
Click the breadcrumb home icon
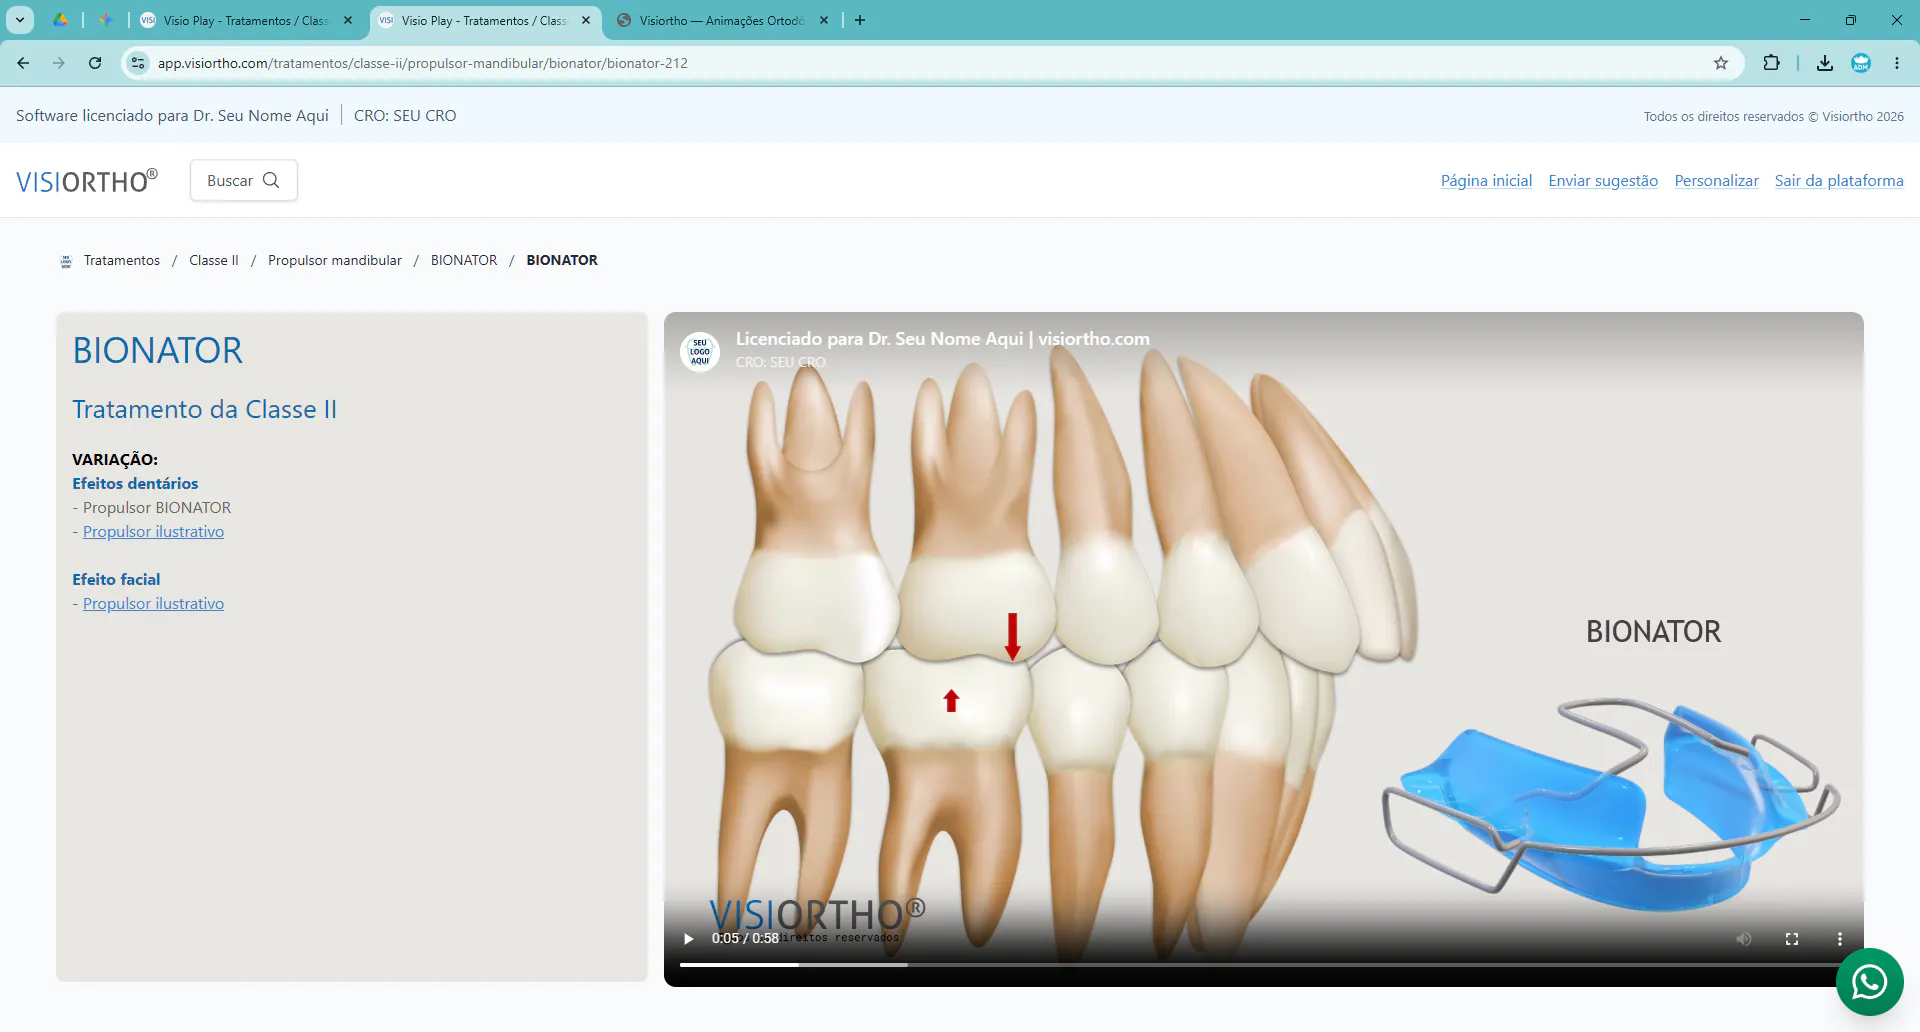[x=66, y=261]
